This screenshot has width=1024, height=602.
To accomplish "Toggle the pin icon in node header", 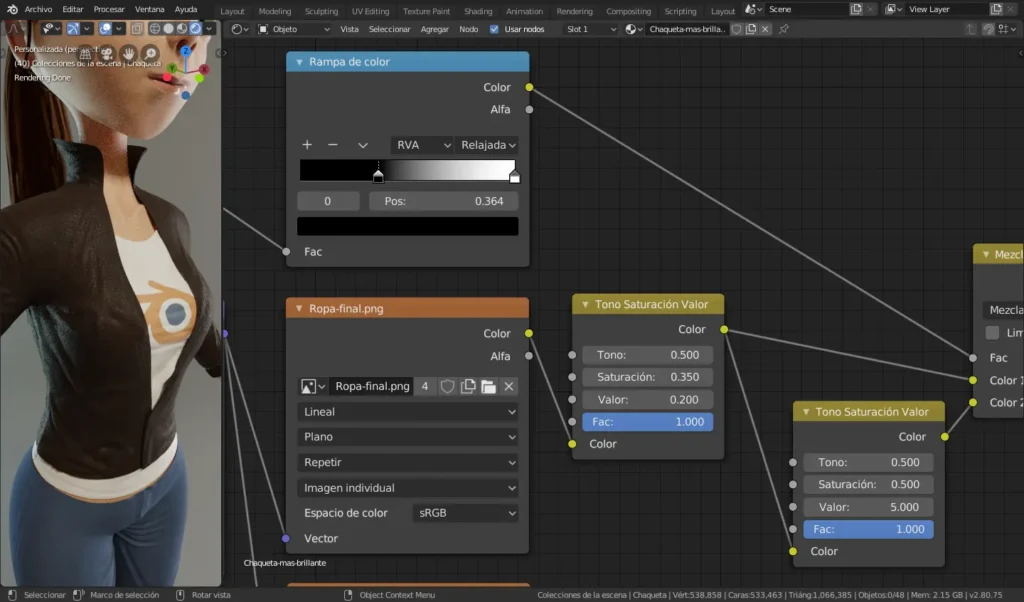I will [x=784, y=29].
